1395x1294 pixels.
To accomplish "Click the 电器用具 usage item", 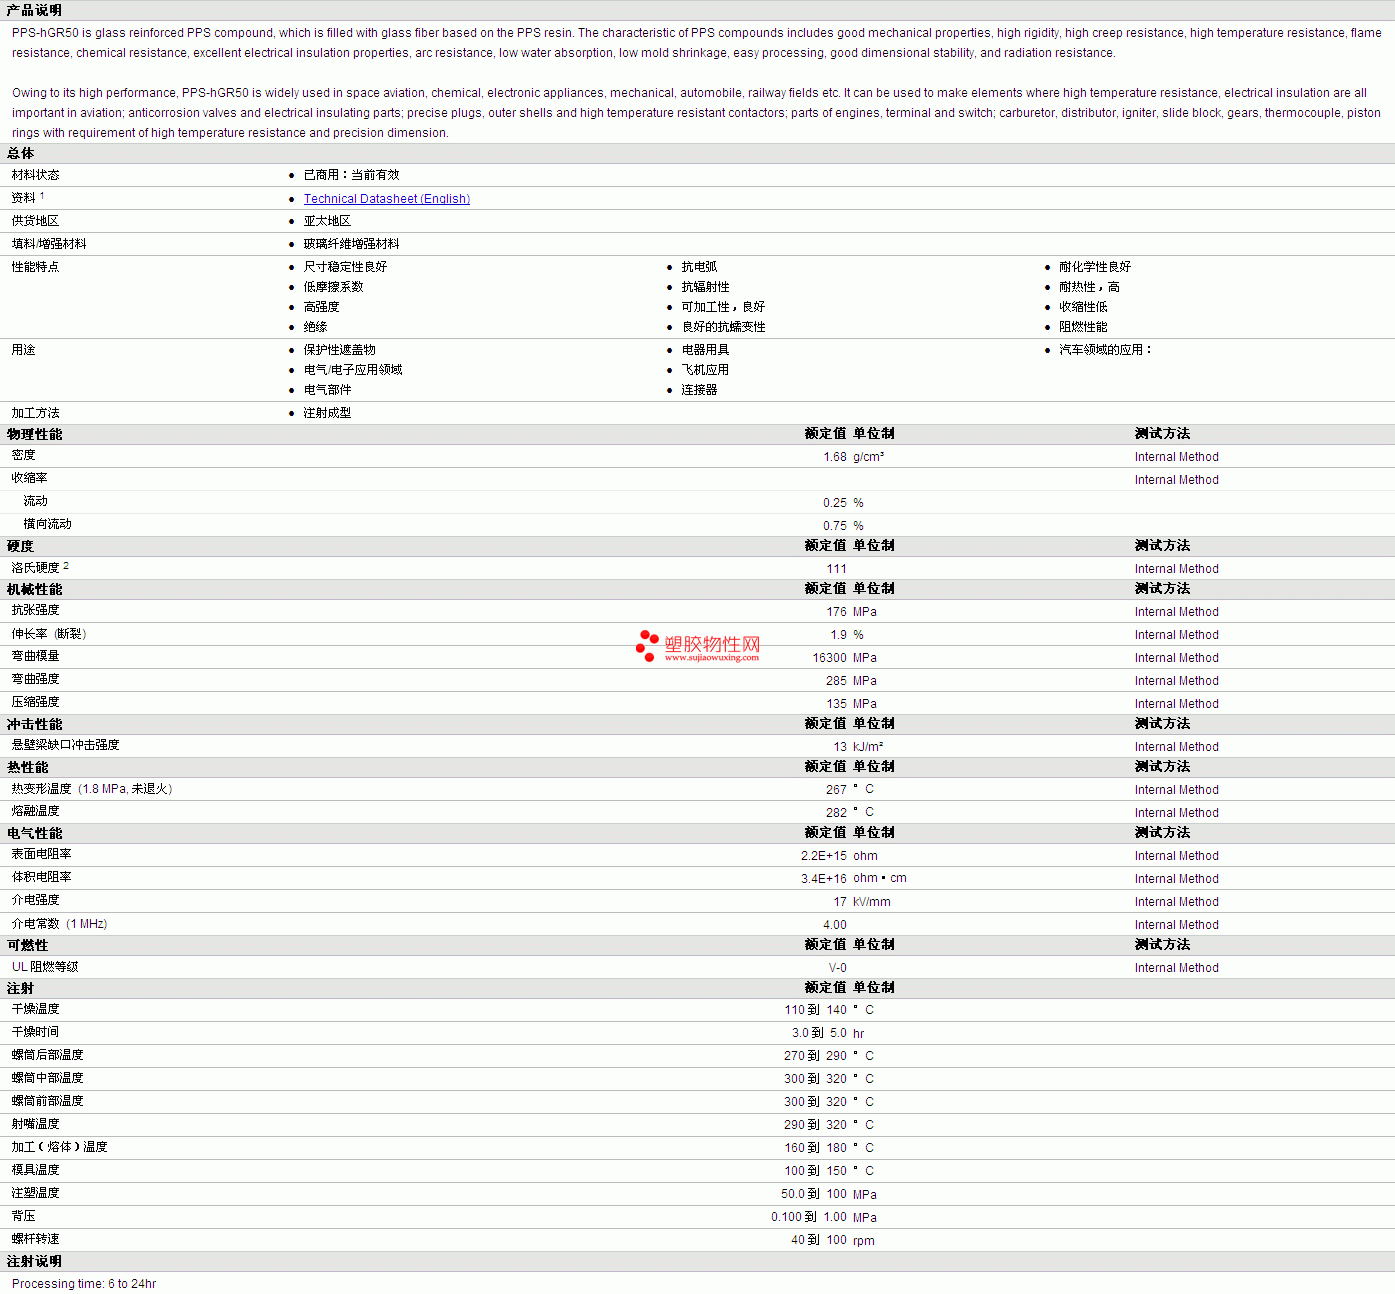I will 705,350.
